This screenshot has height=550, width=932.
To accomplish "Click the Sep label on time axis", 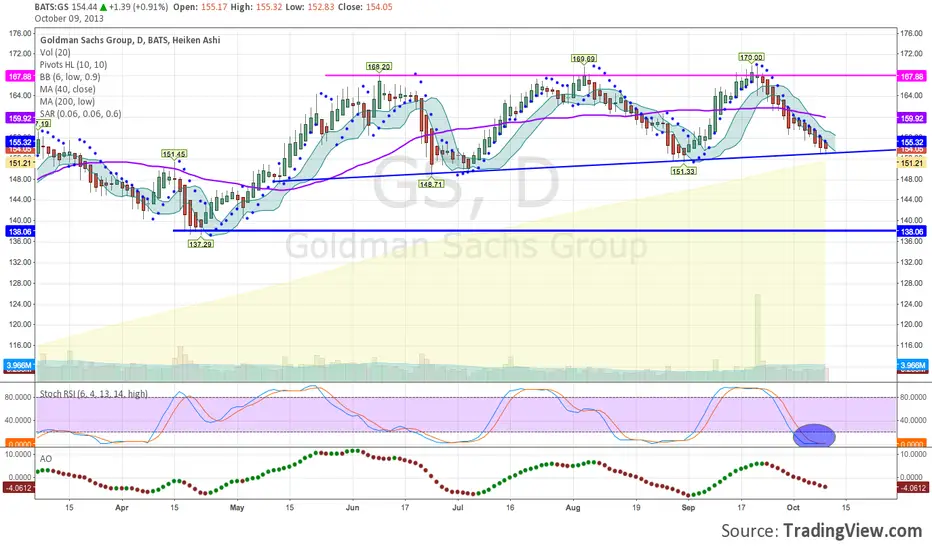I will 688,508.
